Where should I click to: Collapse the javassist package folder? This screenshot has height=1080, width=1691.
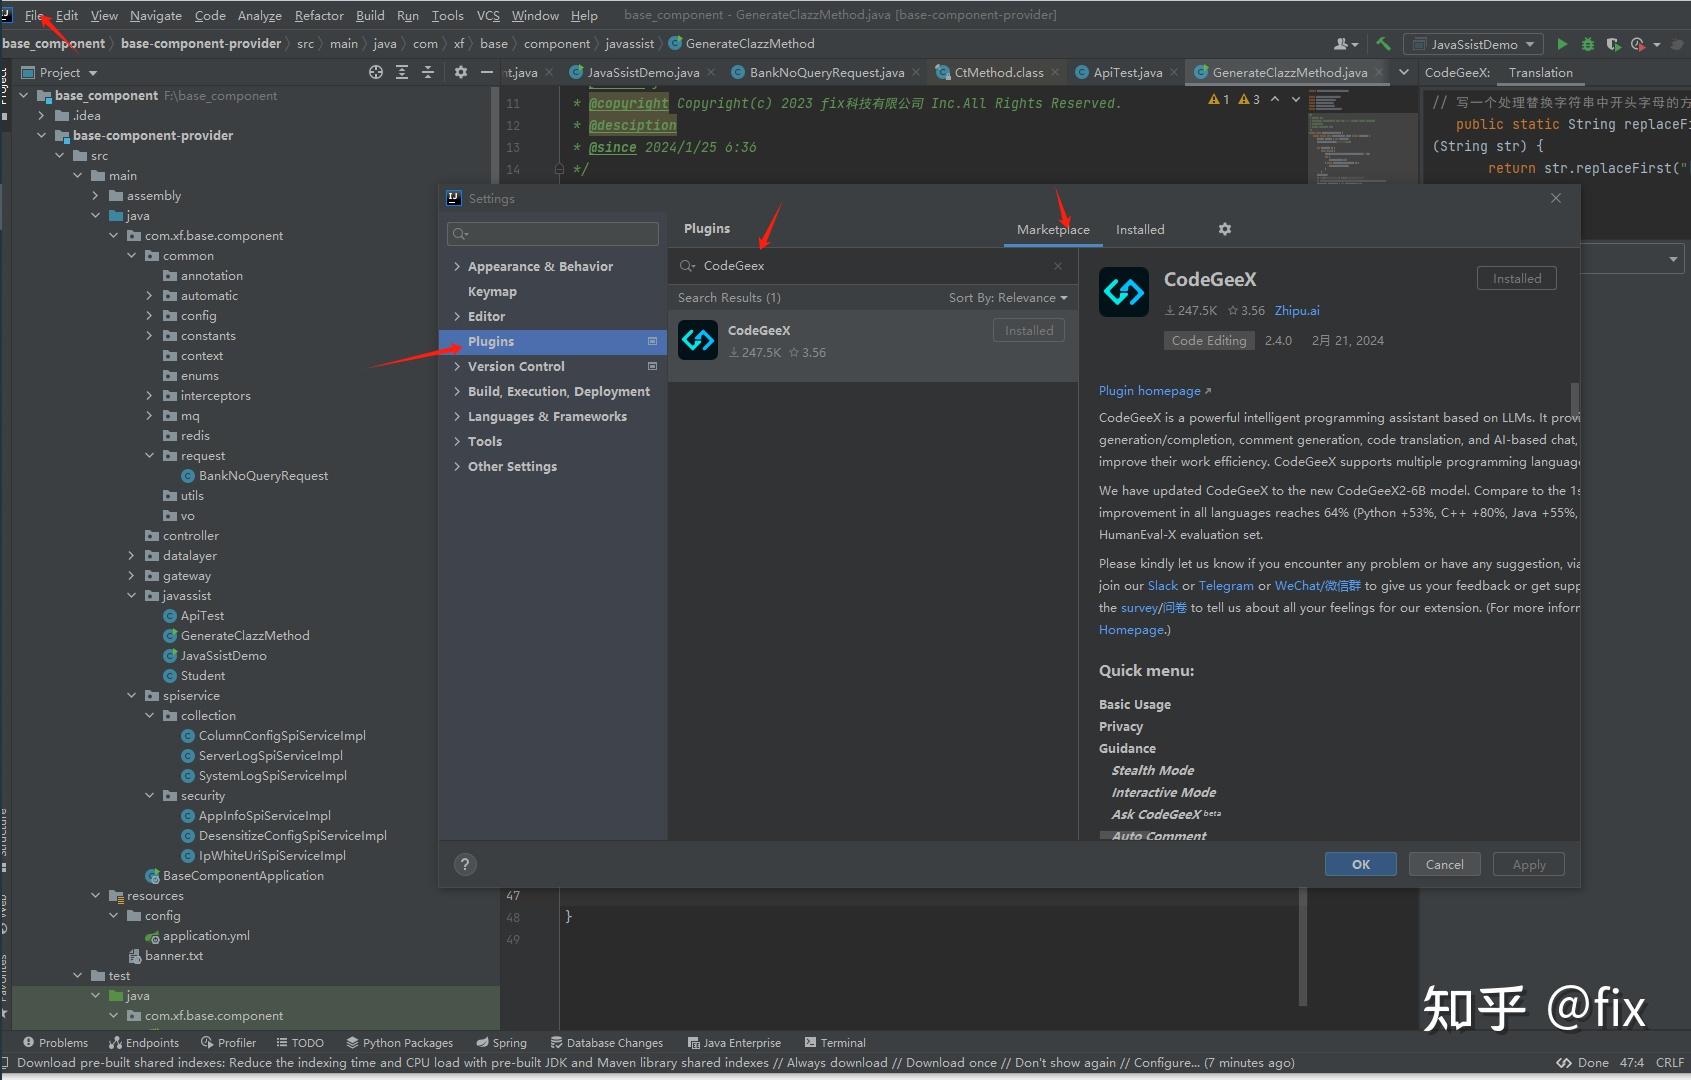click(x=132, y=596)
